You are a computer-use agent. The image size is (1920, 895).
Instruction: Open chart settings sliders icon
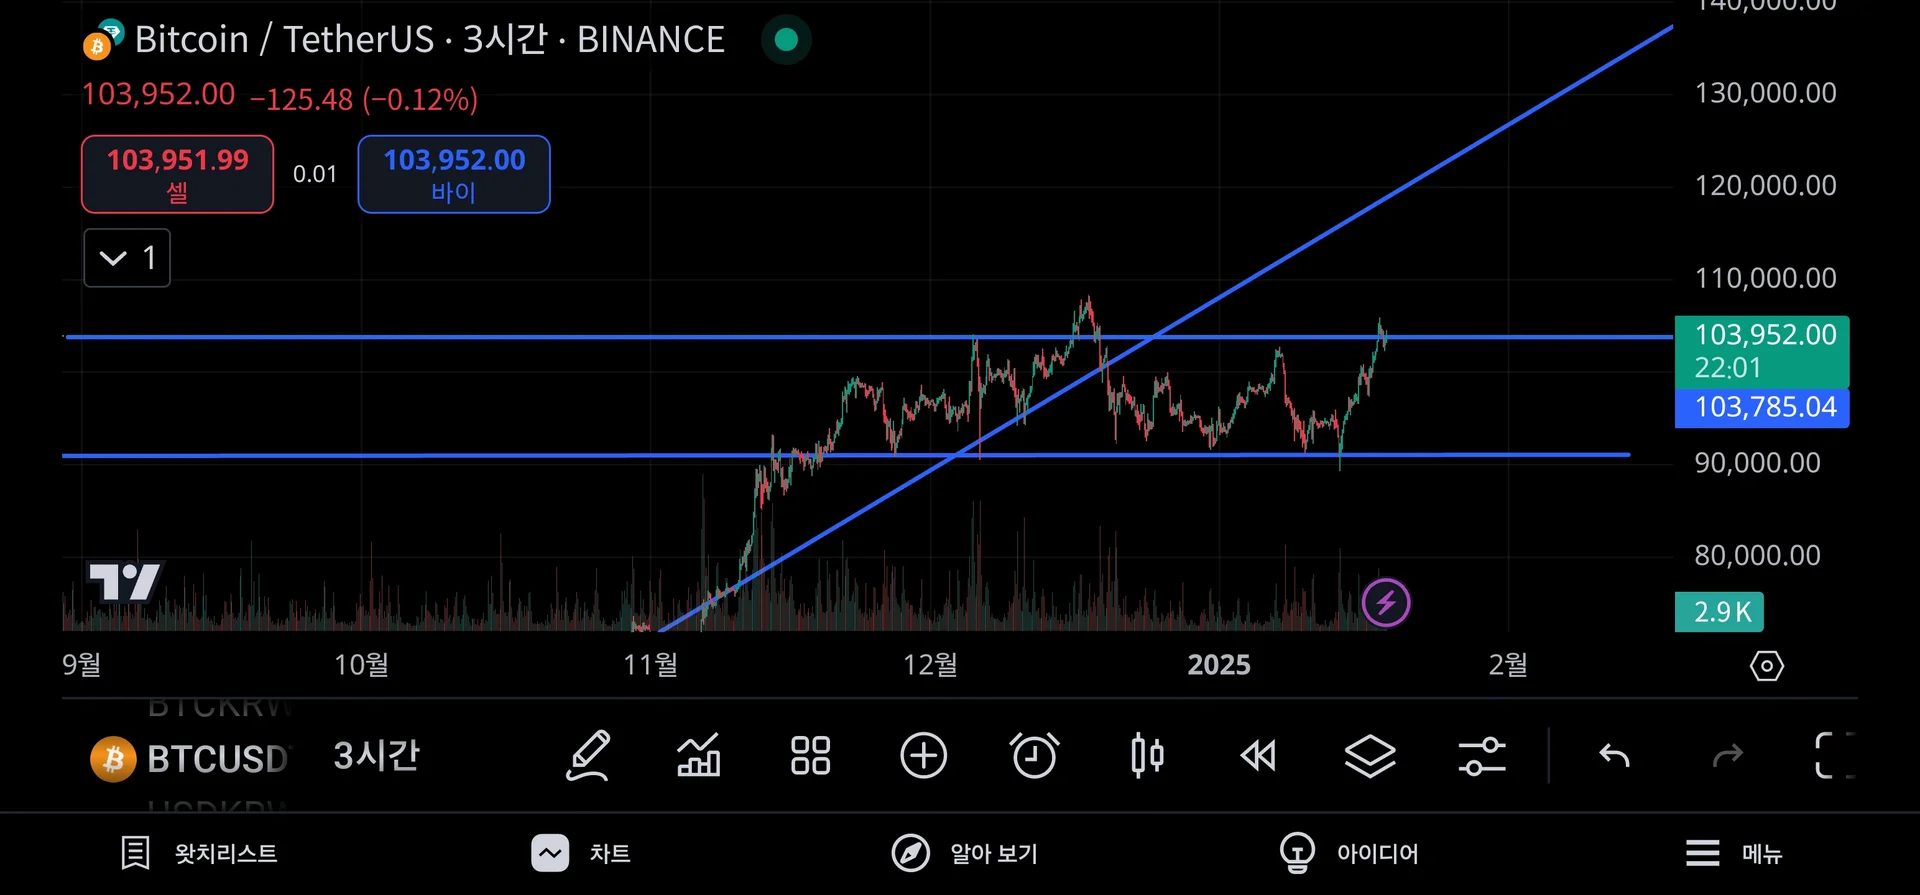[1481, 756]
